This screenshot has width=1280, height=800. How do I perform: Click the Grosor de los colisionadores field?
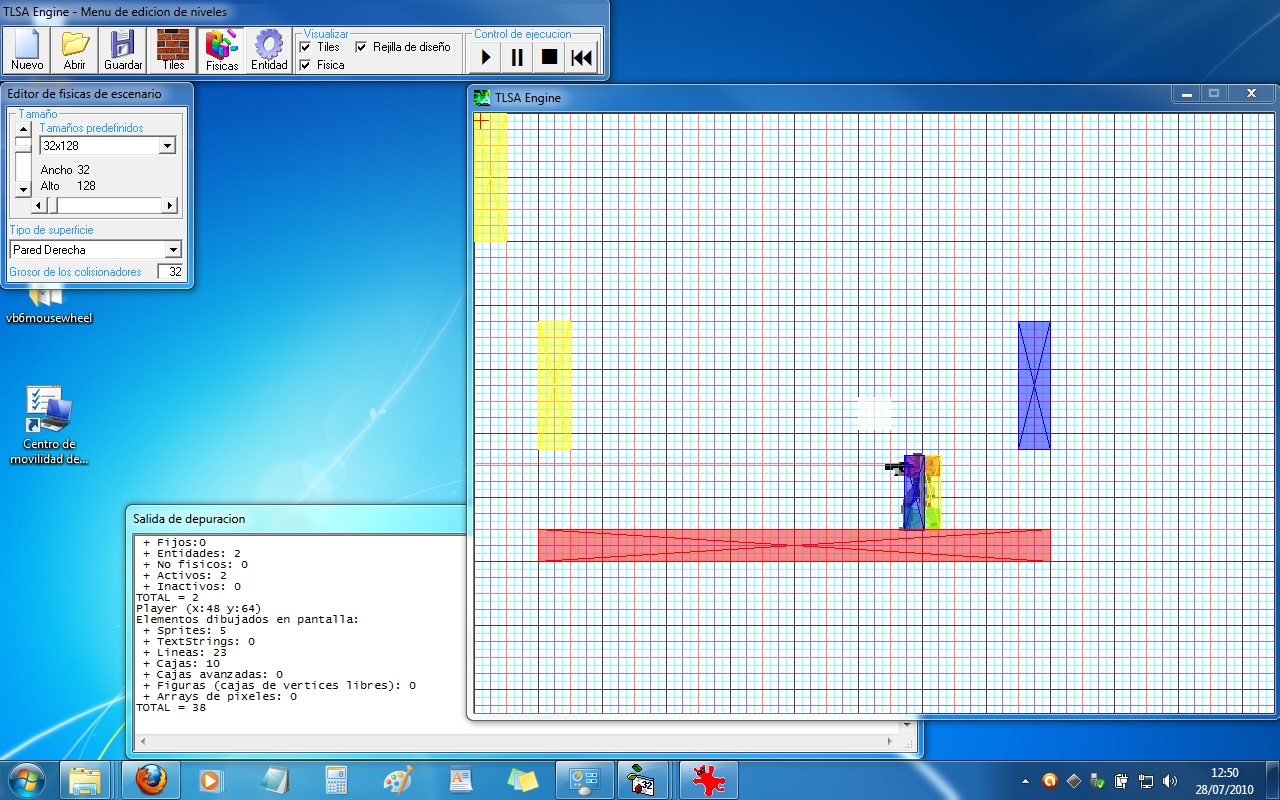(x=171, y=272)
